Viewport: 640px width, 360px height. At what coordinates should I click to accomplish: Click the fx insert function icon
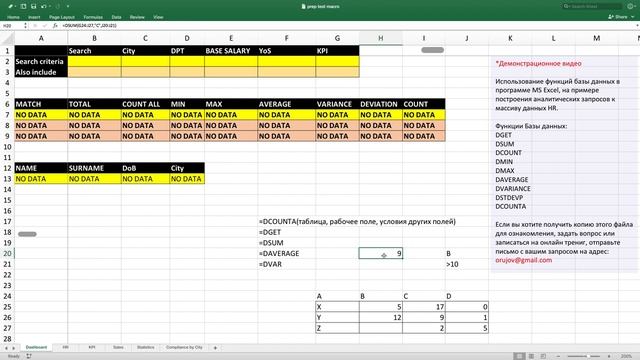[55, 26]
